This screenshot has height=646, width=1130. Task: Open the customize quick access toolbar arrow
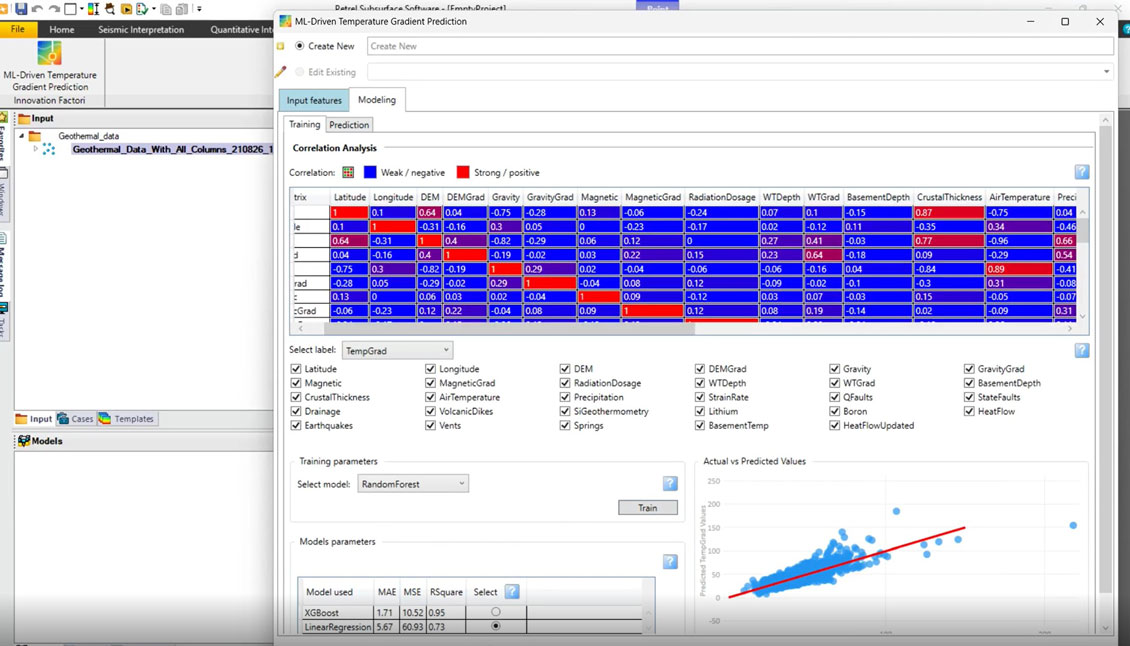199,9
